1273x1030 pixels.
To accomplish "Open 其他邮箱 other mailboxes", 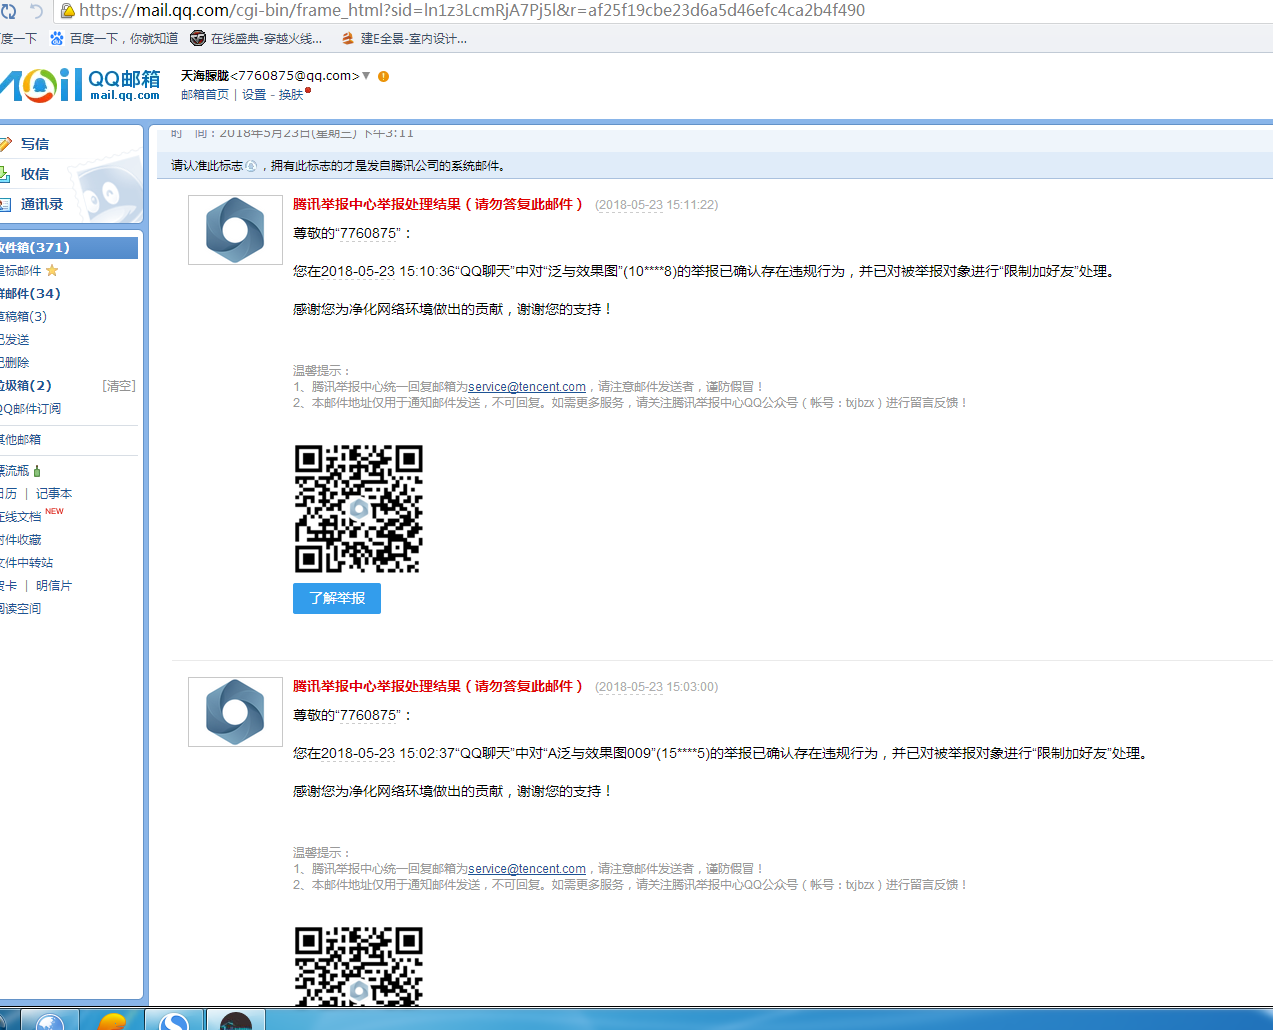I will coord(21,440).
